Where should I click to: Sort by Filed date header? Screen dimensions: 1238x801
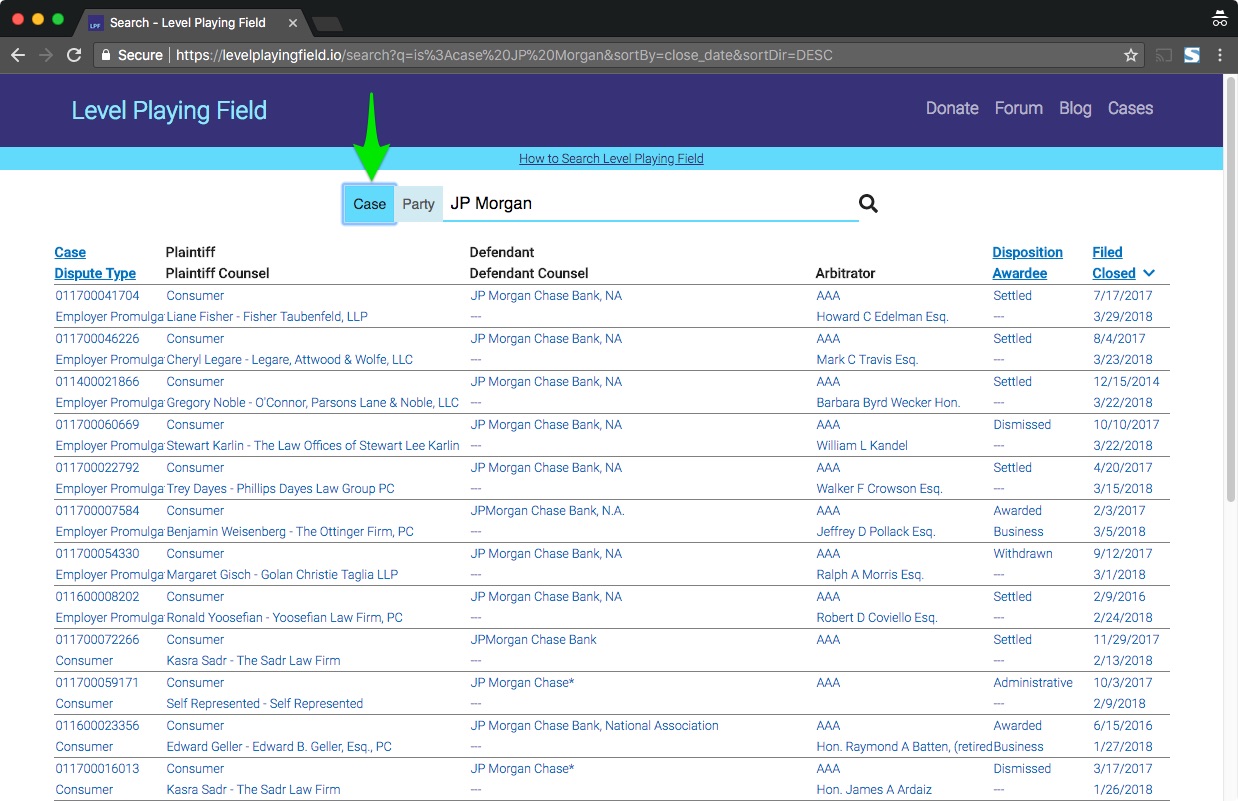click(x=1107, y=252)
